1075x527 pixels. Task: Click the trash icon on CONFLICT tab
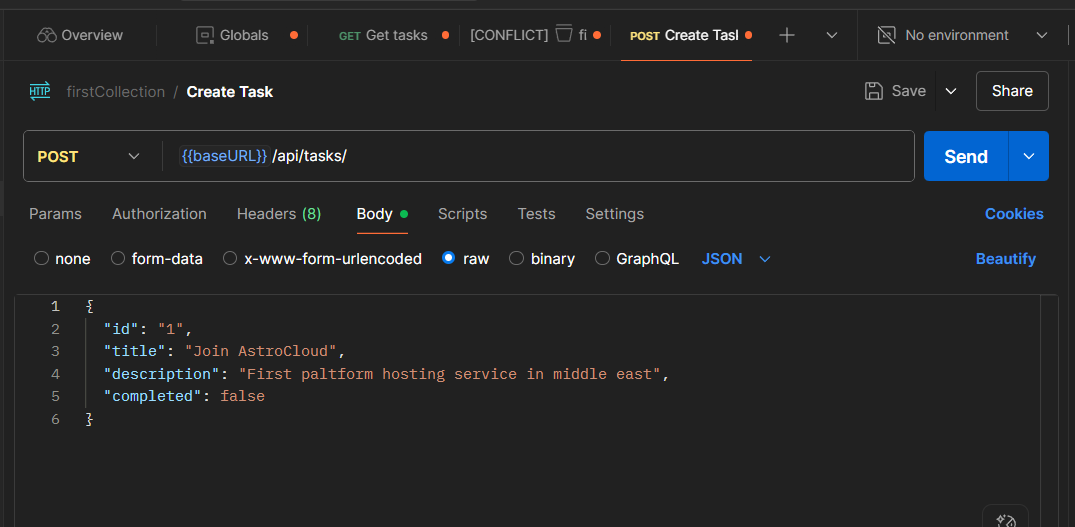pos(564,33)
